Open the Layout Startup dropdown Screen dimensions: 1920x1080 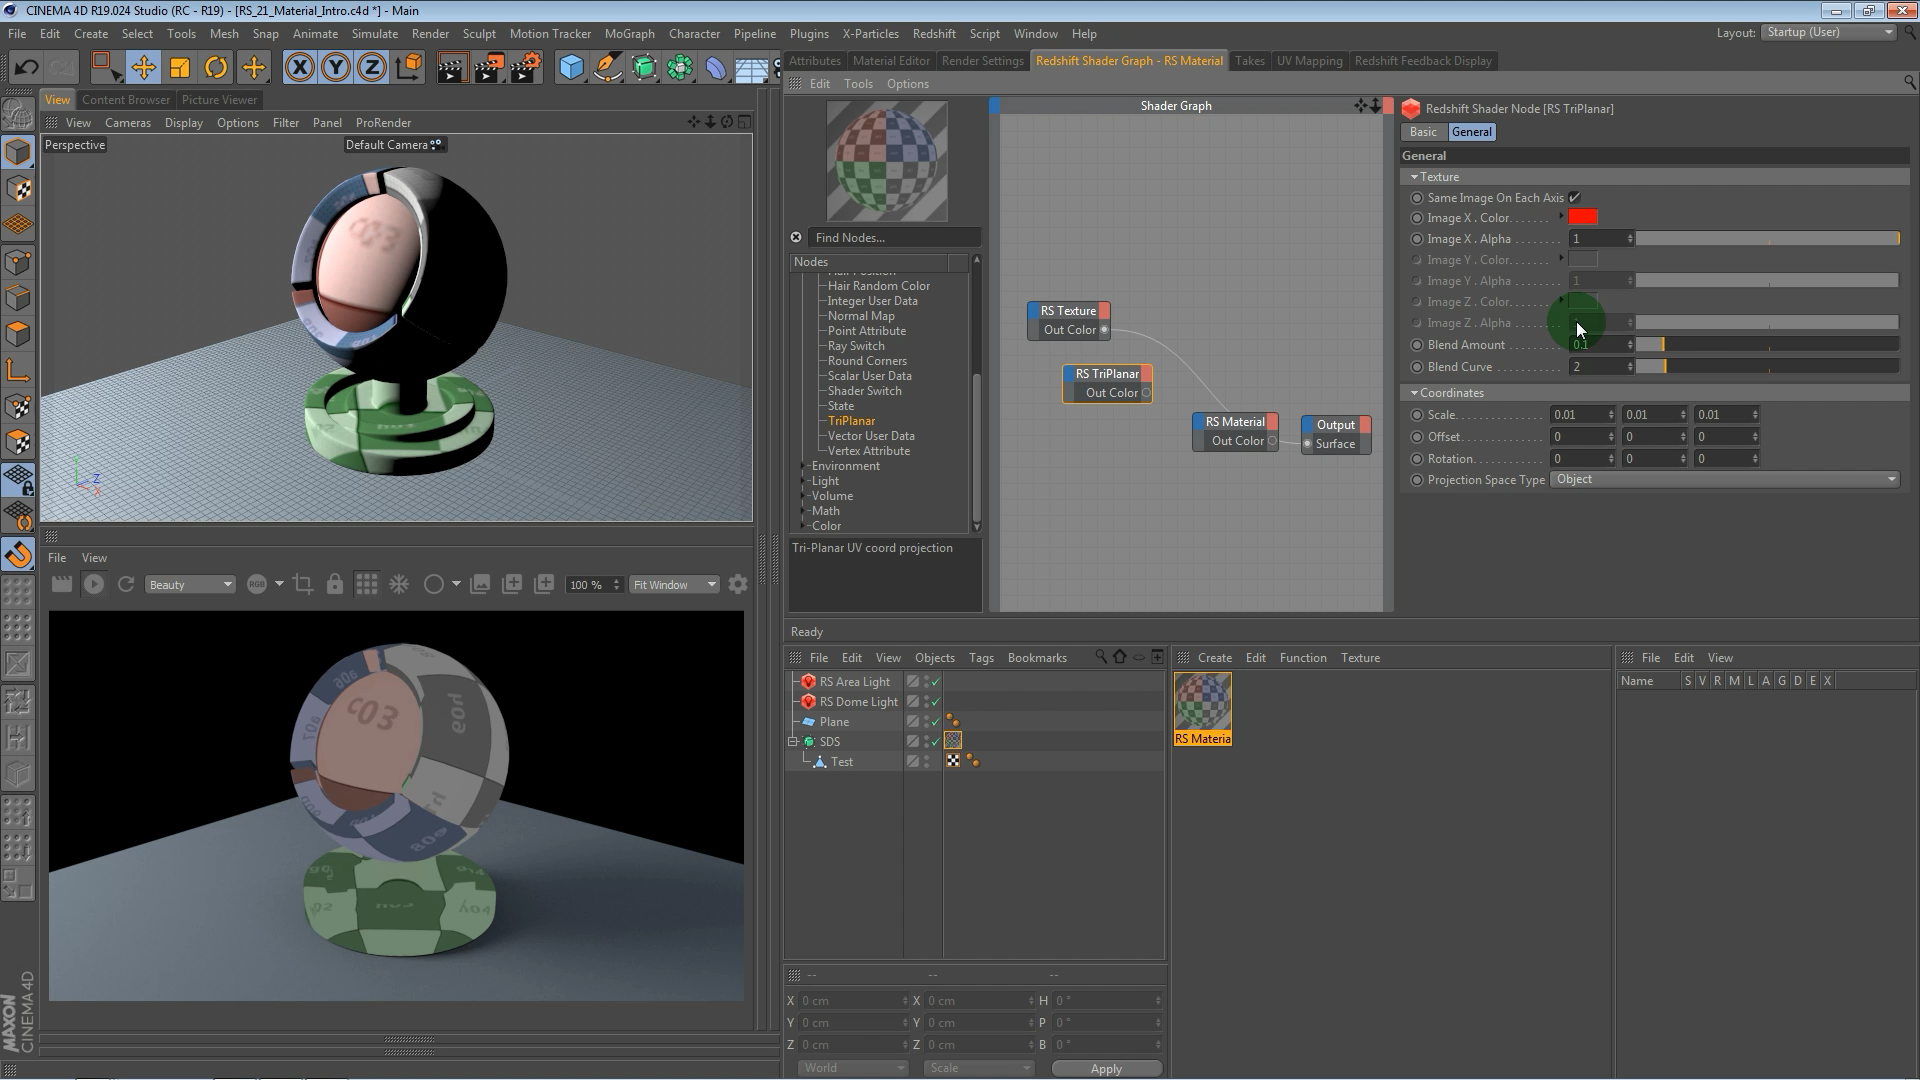(x=1830, y=33)
